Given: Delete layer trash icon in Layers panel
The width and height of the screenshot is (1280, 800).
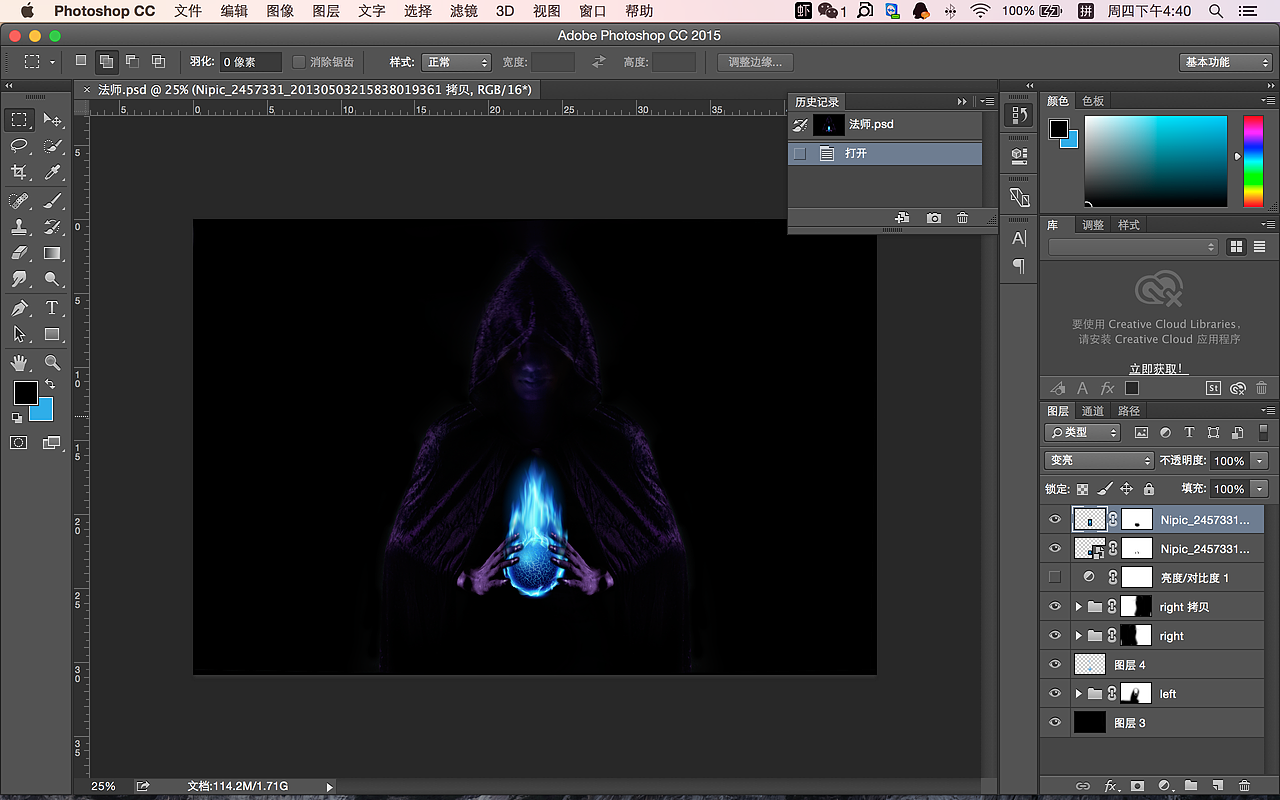Looking at the screenshot, I should pos(1244,786).
